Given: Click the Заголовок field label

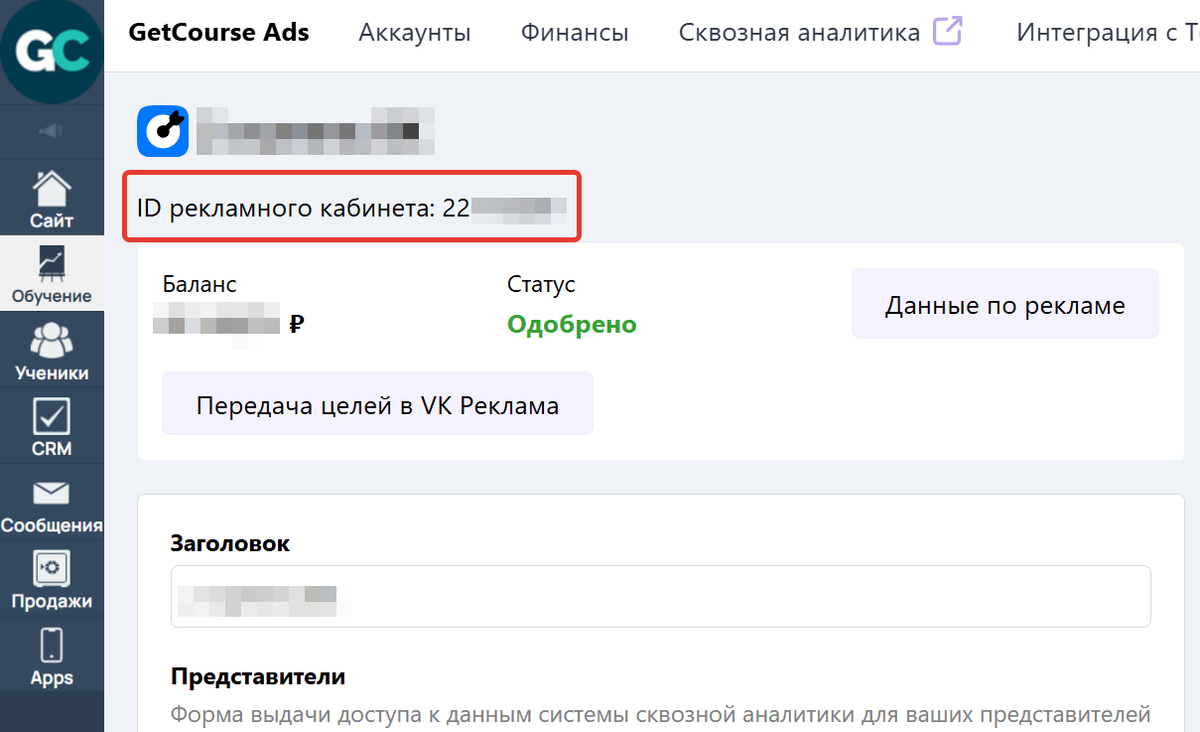Looking at the screenshot, I should pos(231,544).
